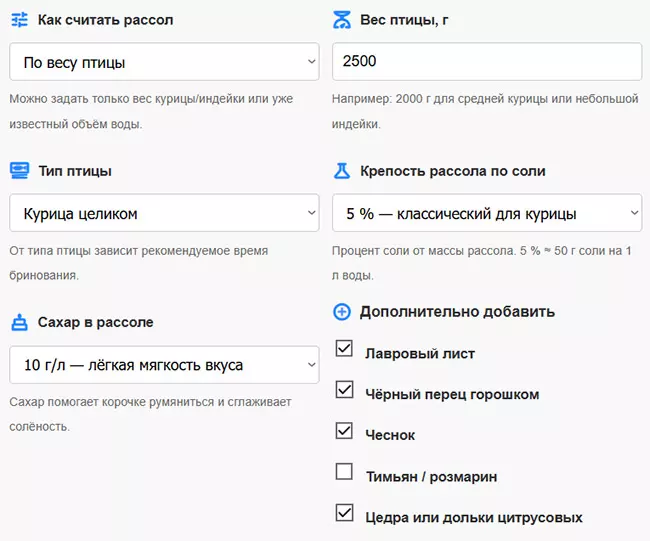The height and width of the screenshot is (541, 650).
Task: Click the Вес птицы, г label text
Action: point(410,20)
